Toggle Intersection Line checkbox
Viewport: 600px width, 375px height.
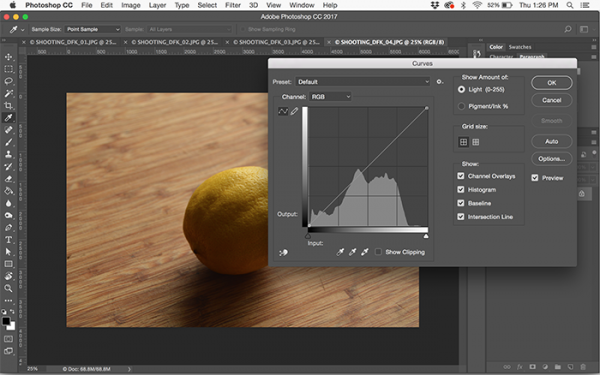461,217
